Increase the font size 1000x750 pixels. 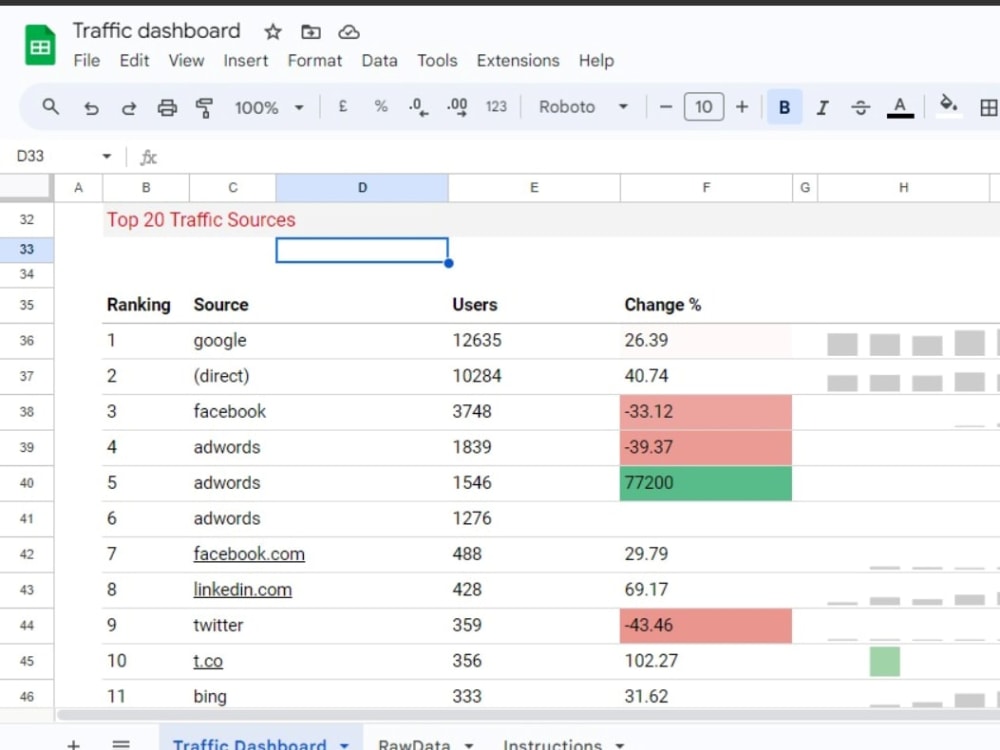tap(742, 107)
